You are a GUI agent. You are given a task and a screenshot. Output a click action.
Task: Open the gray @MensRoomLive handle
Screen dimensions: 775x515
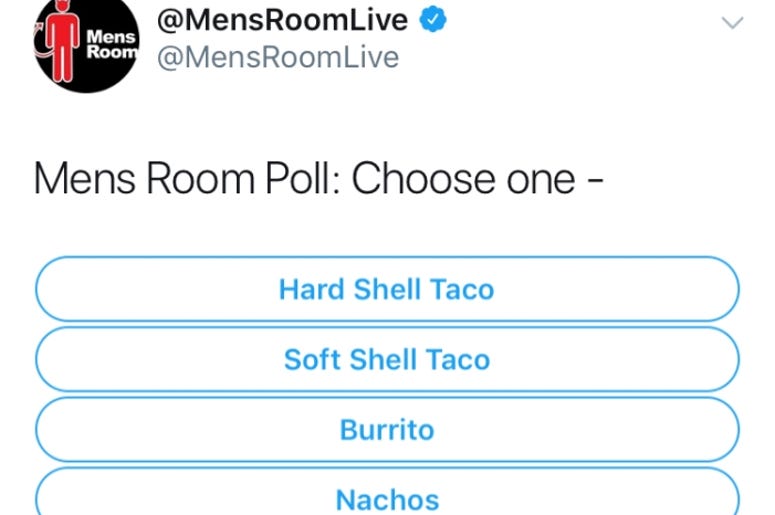click(x=278, y=57)
